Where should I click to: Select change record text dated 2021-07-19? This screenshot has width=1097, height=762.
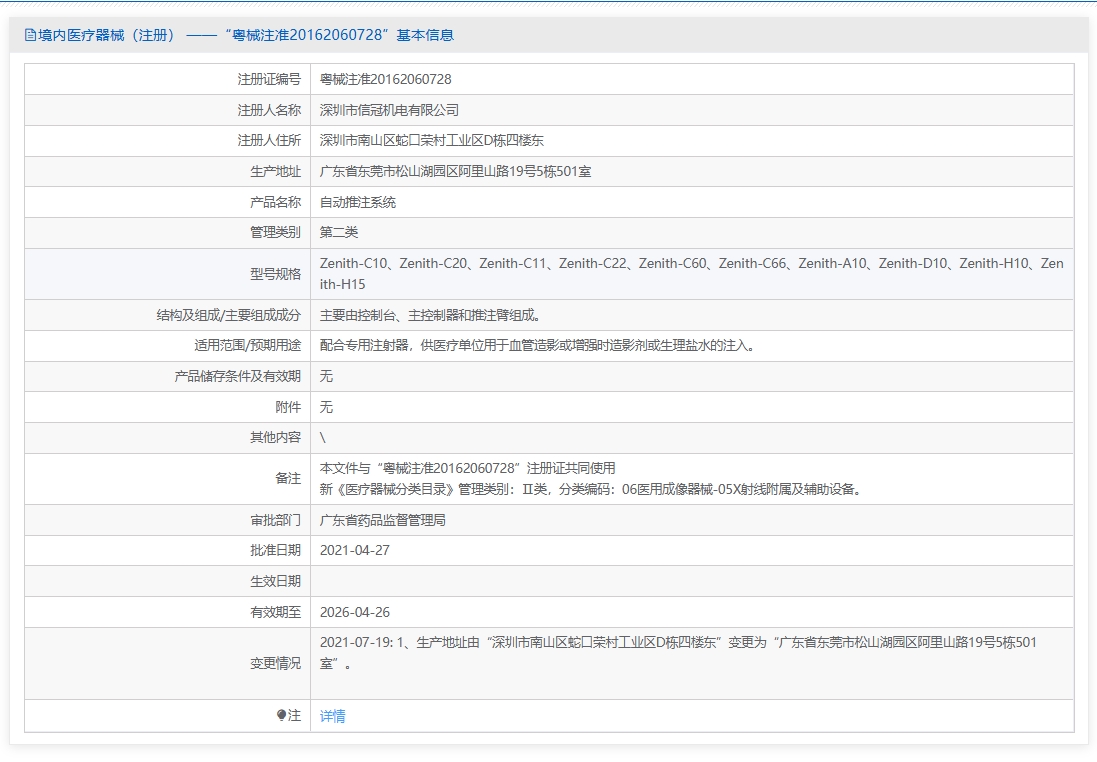(678, 653)
